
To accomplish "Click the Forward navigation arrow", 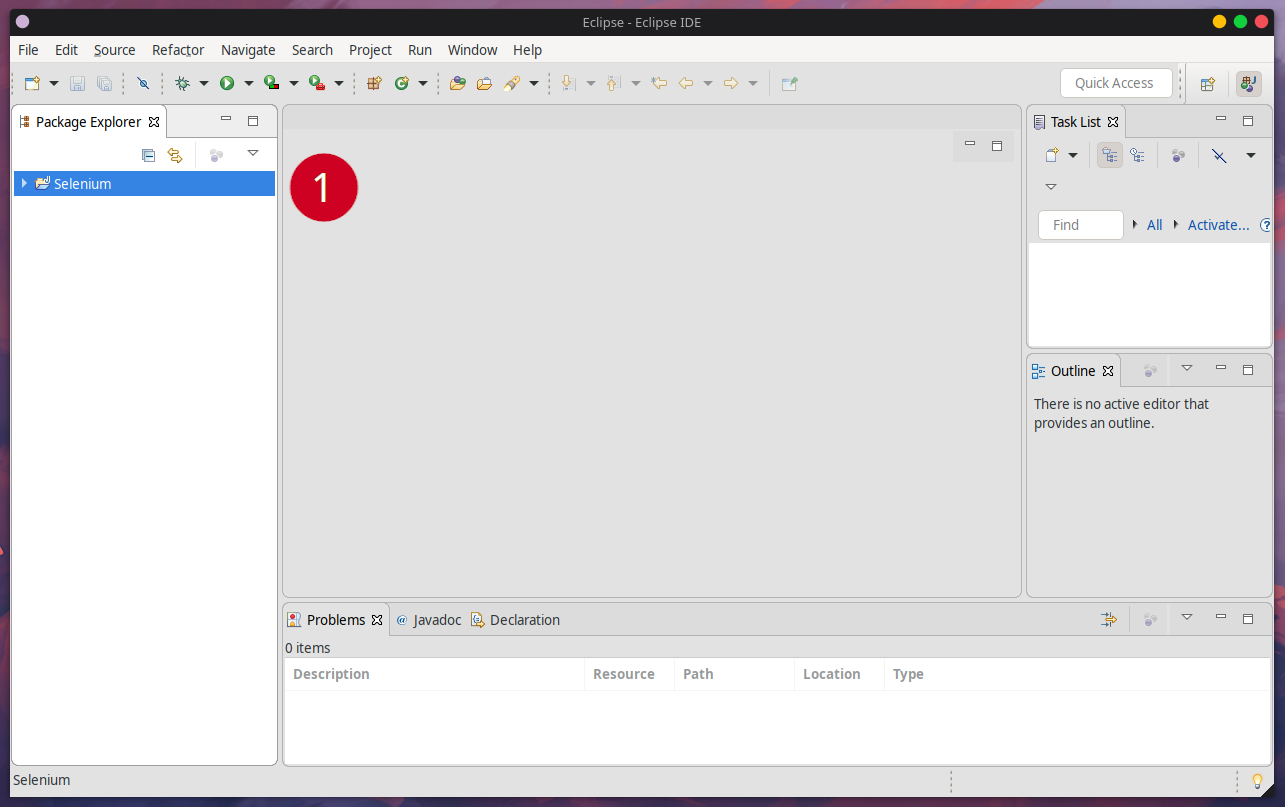I will [731, 84].
